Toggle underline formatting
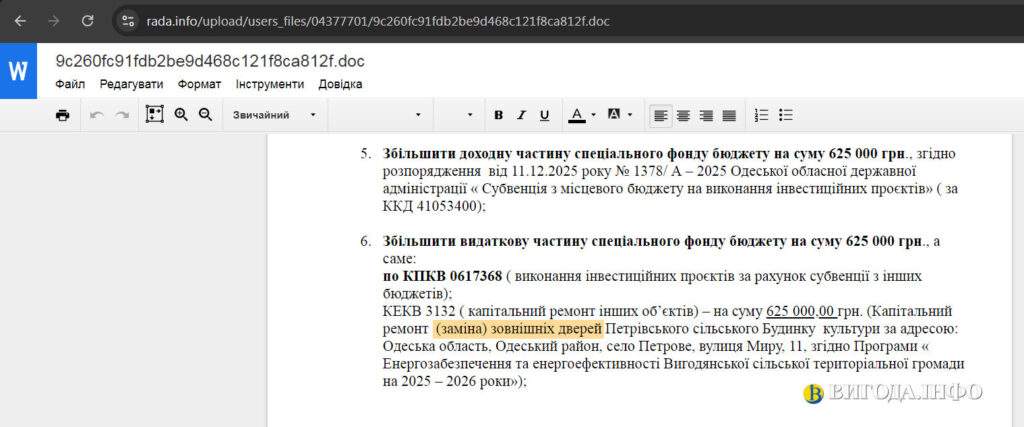Screen dimensions: 1024x427 (544, 115)
